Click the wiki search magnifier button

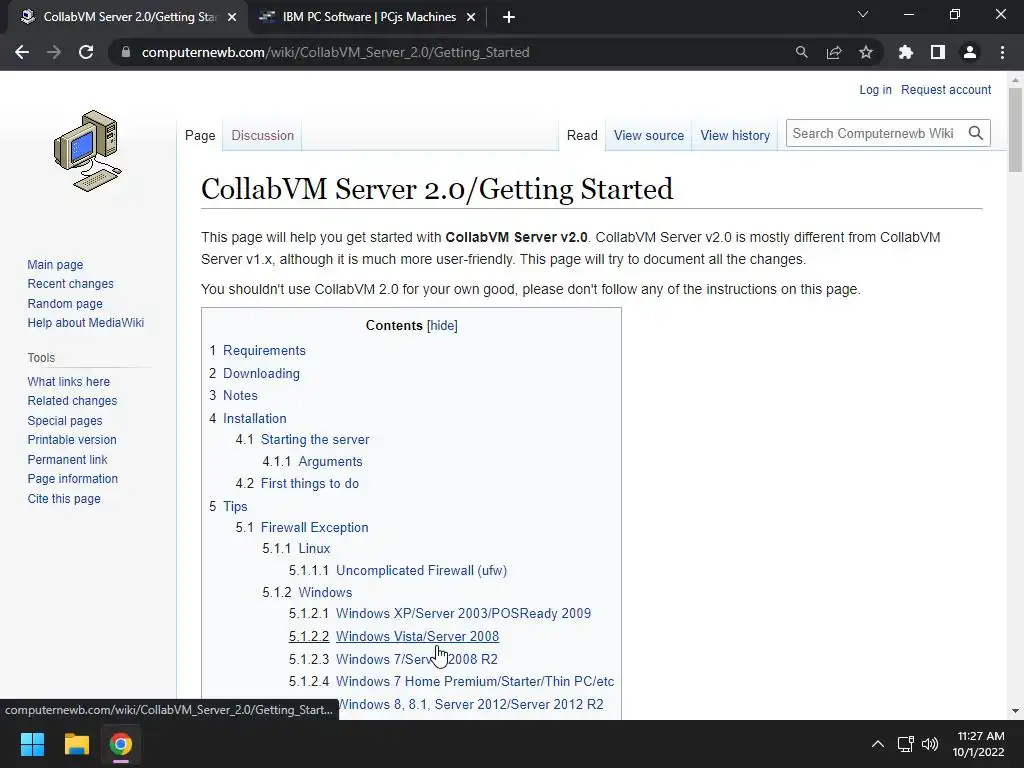976,133
